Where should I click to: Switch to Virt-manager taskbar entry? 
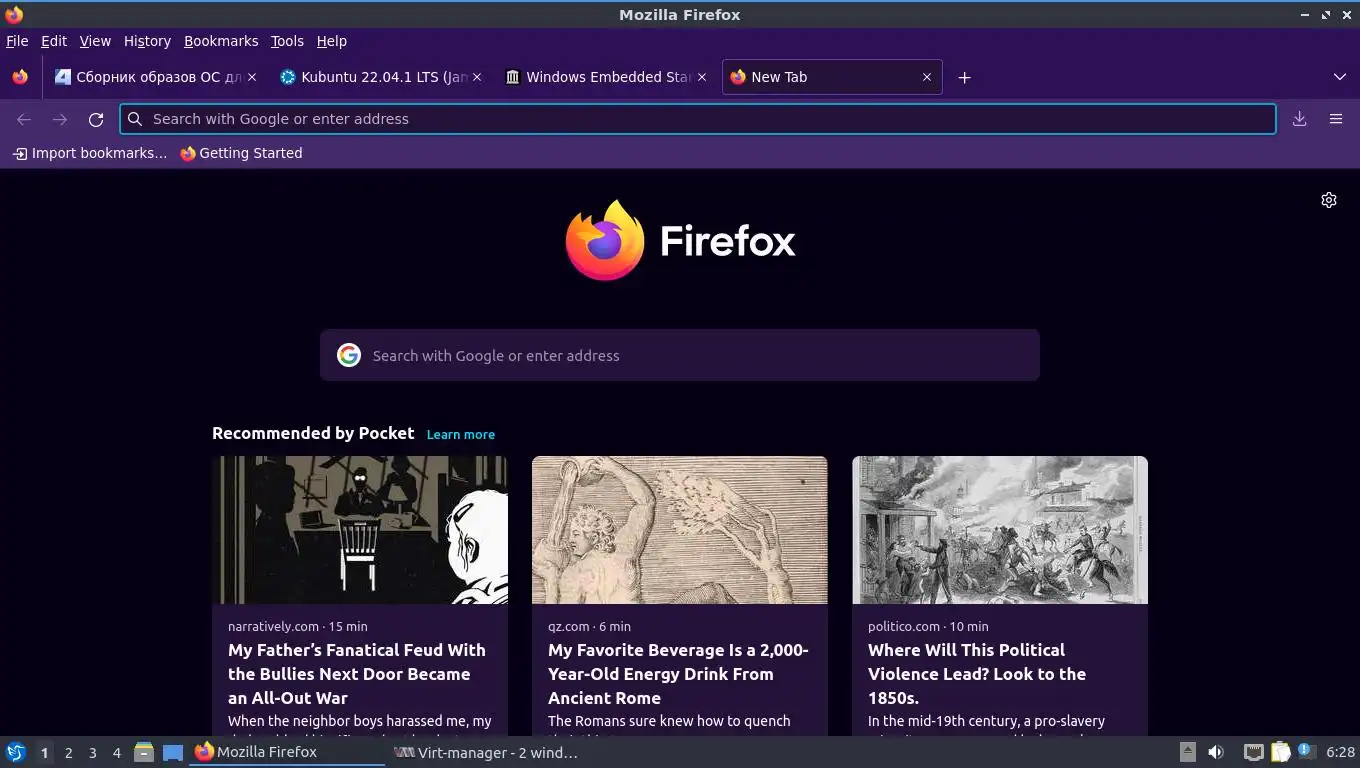486,752
